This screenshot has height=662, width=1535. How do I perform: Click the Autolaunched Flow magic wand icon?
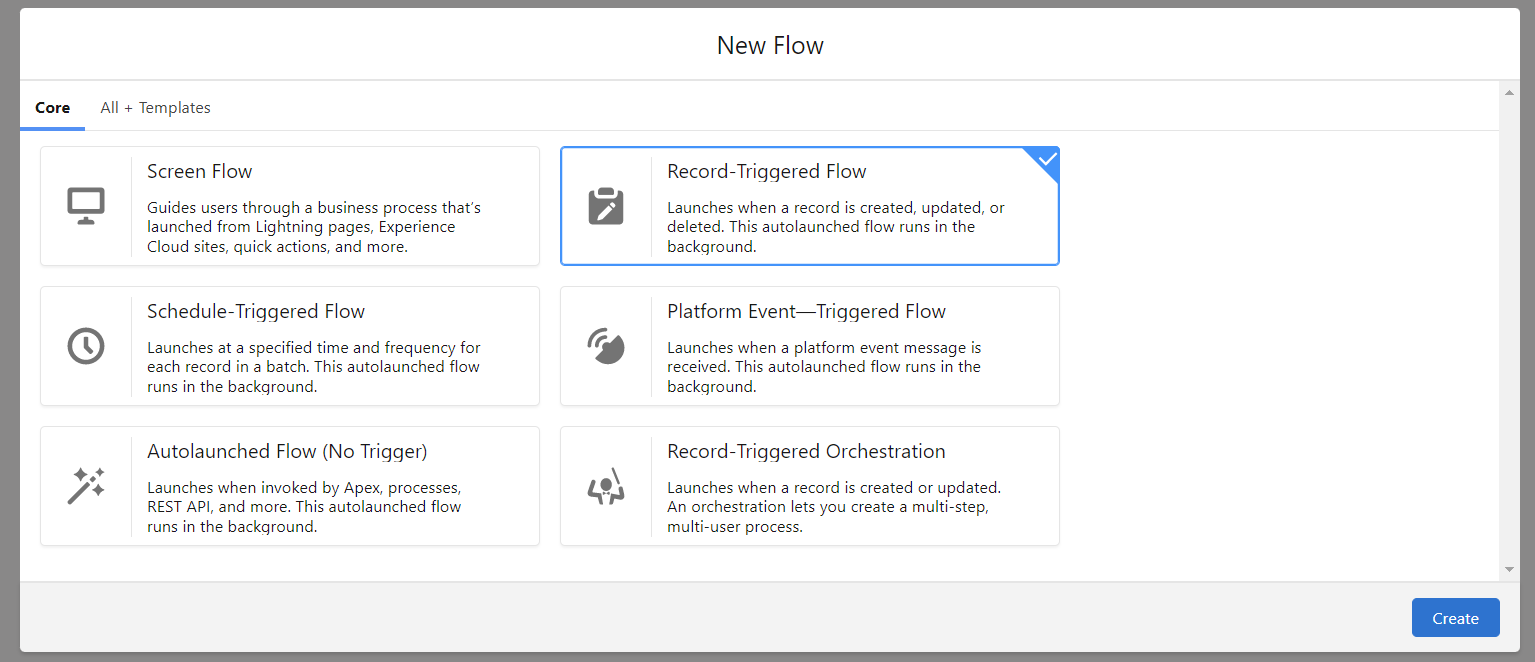86,486
